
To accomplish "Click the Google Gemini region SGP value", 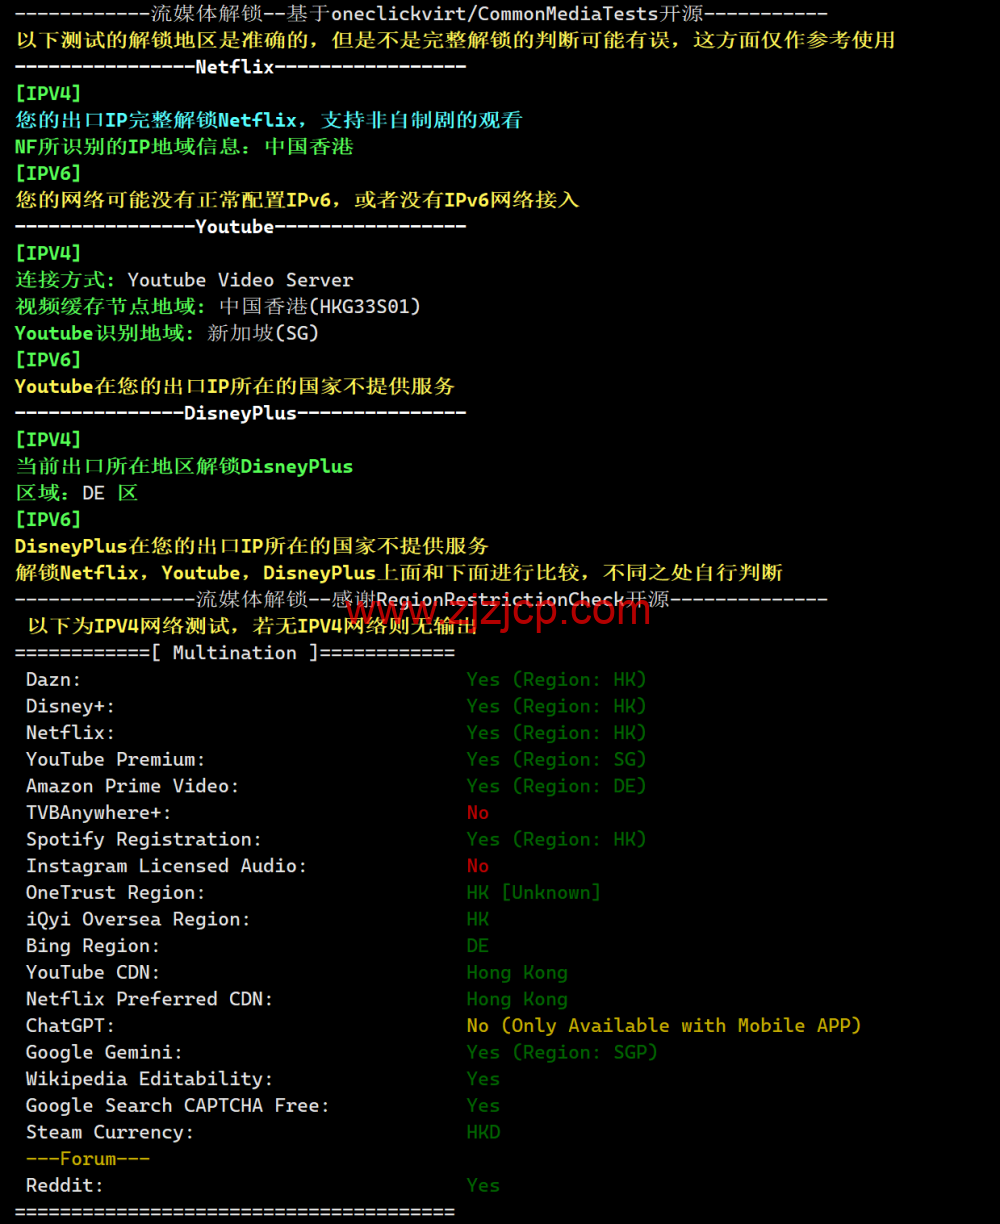I will (562, 1052).
